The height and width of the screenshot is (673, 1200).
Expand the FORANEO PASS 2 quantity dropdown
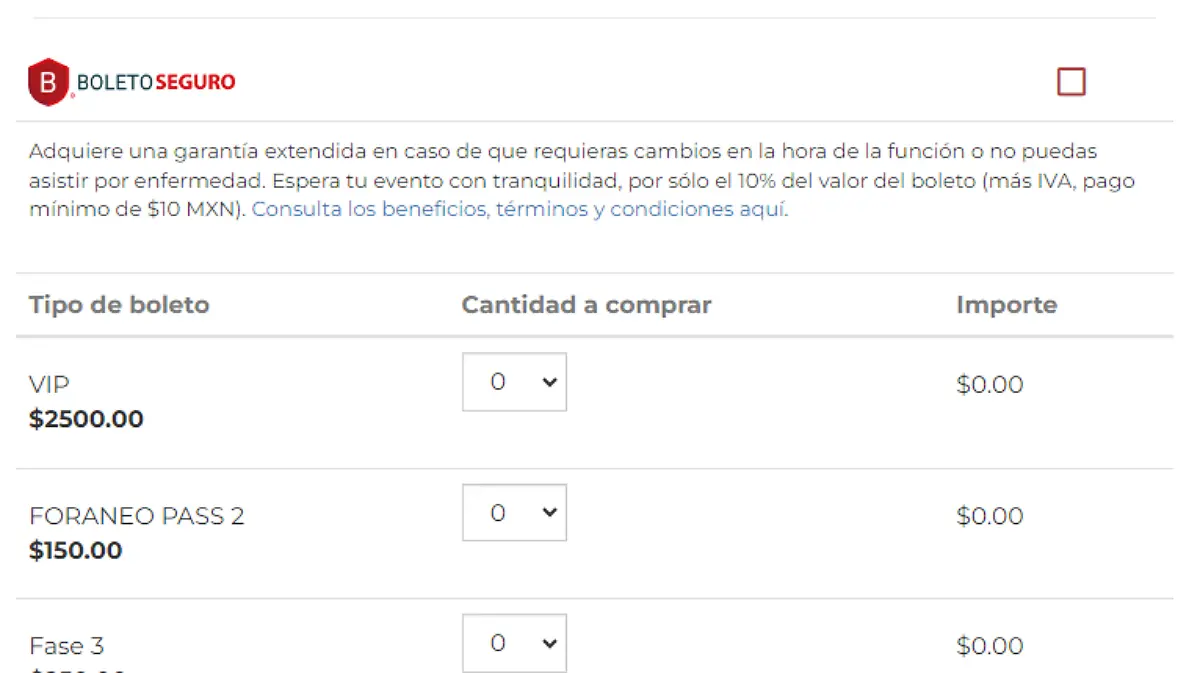coord(514,513)
